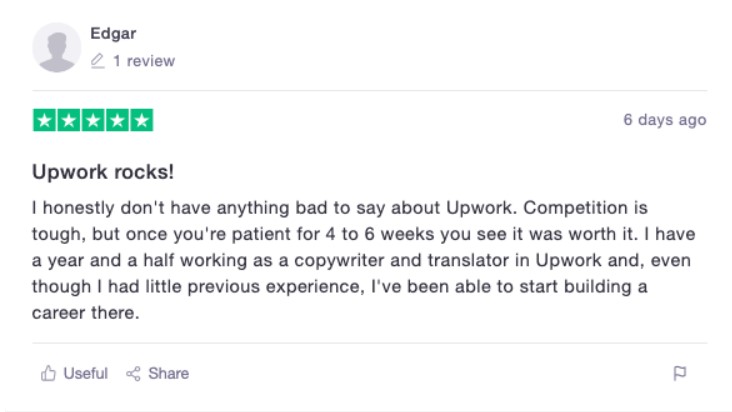Click the five-star rating bar
This screenshot has height=412, width=732.
[93, 120]
